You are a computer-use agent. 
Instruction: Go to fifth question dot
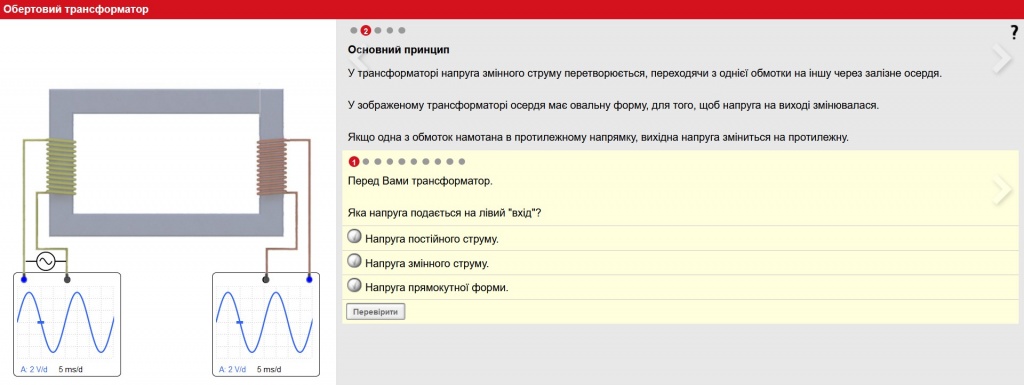(x=402, y=161)
